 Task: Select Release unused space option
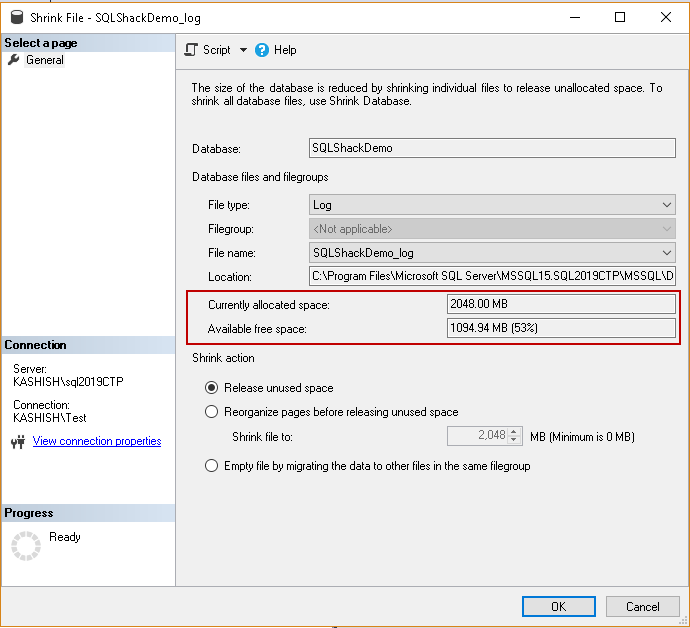211,388
